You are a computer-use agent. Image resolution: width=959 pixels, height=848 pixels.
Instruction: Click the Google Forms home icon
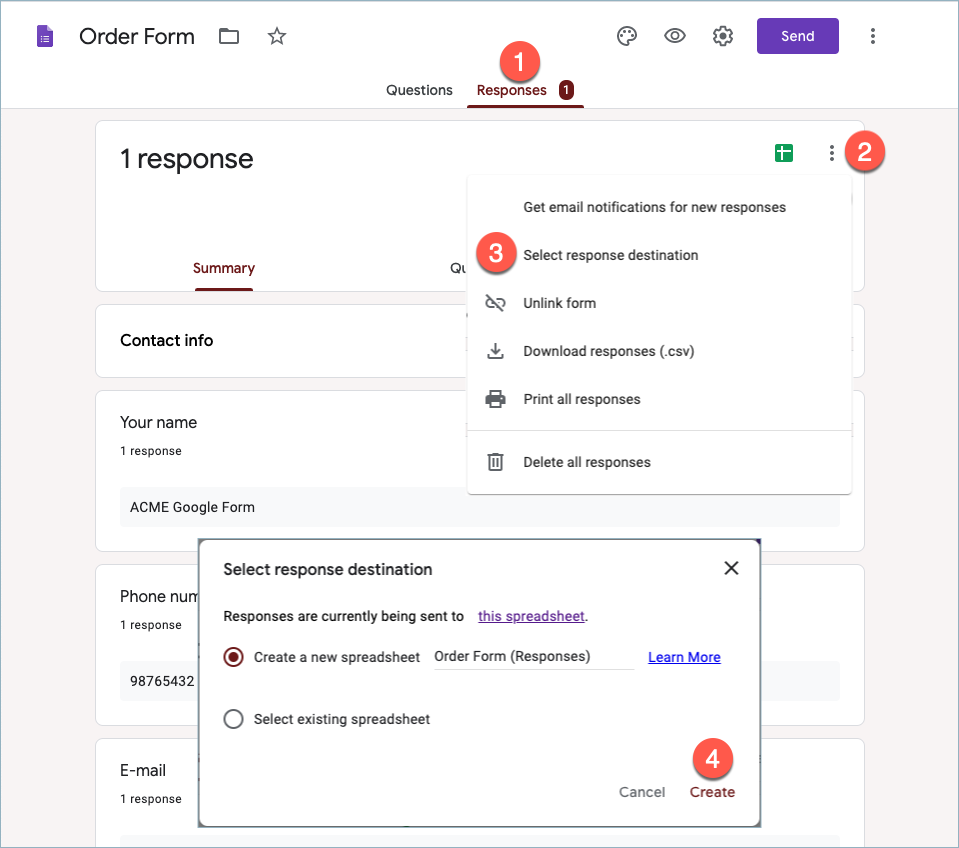point(45,36)
